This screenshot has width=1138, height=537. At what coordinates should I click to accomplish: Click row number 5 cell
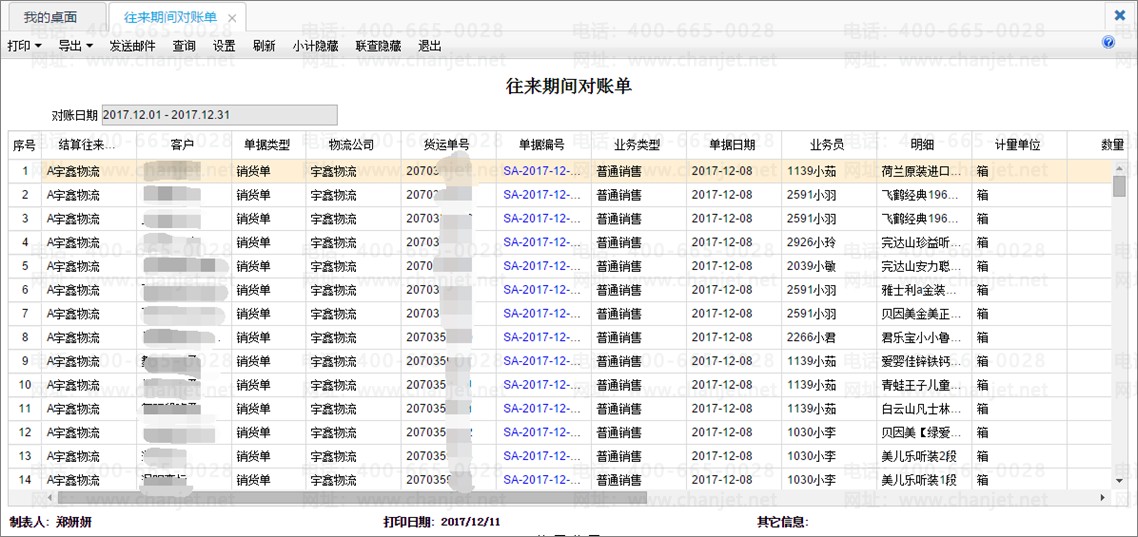tap(25, 266)
